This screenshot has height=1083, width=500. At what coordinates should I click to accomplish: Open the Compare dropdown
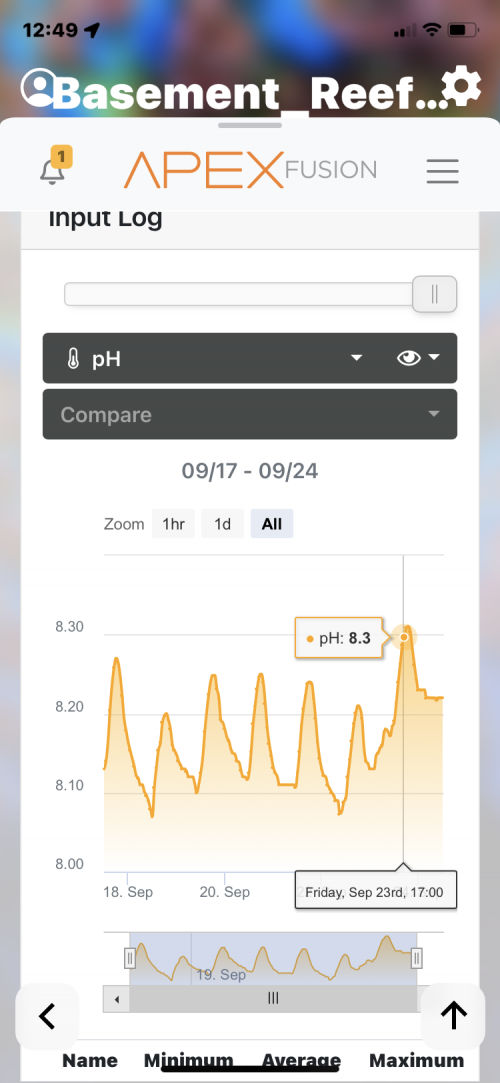click(250, 414)
